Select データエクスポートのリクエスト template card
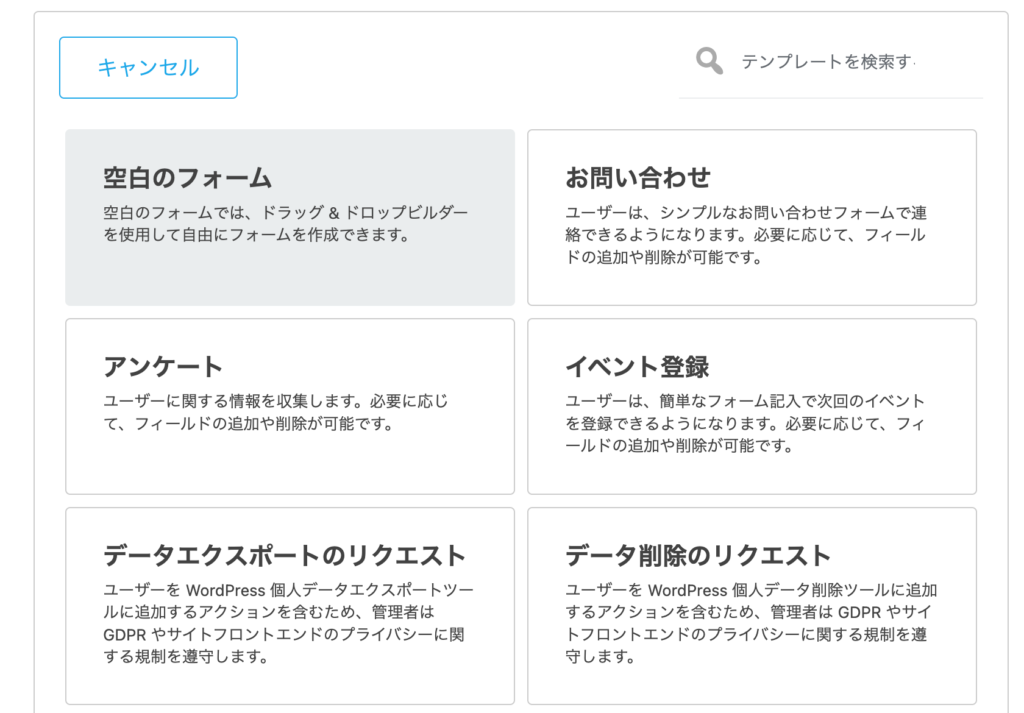The image size is (1024, 713). (290, 606)
